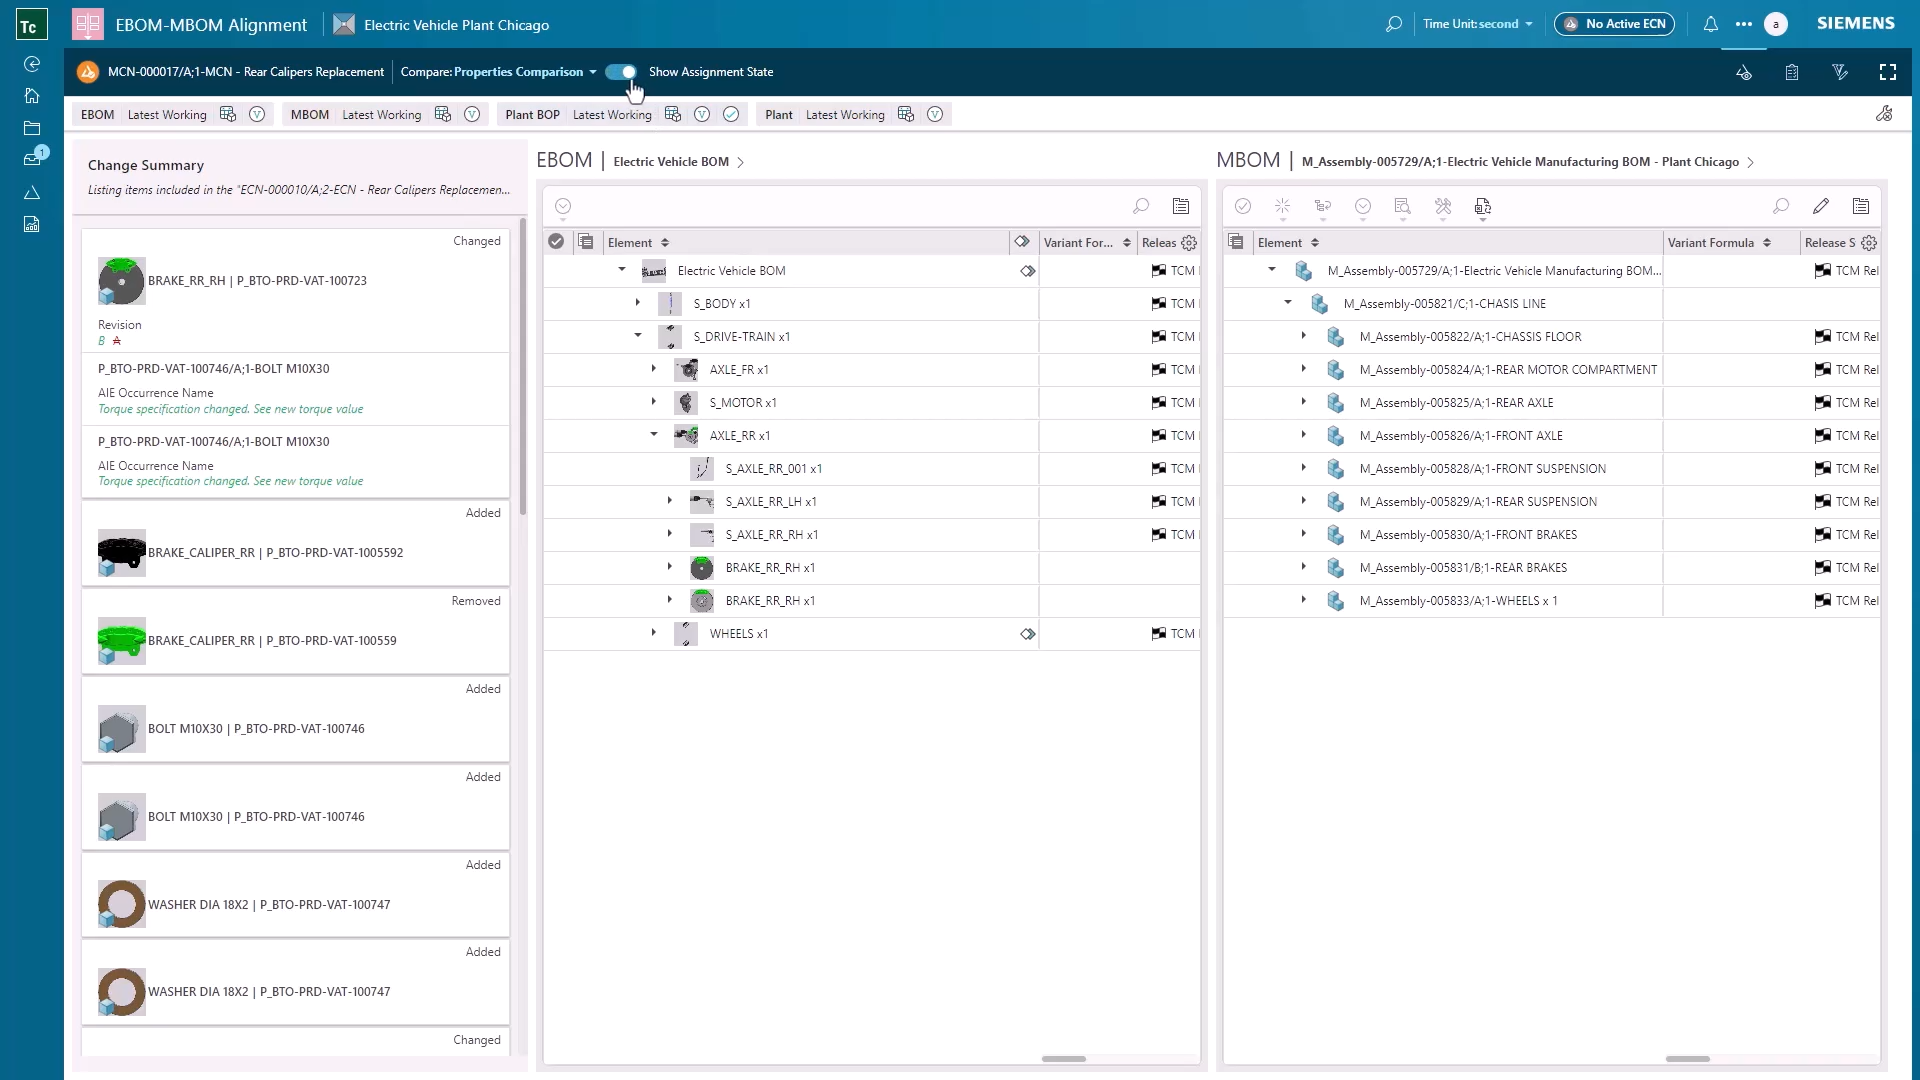1920x1080 pixels.
Task: Open MBOM column settings gear
Action: point(1869,243)
